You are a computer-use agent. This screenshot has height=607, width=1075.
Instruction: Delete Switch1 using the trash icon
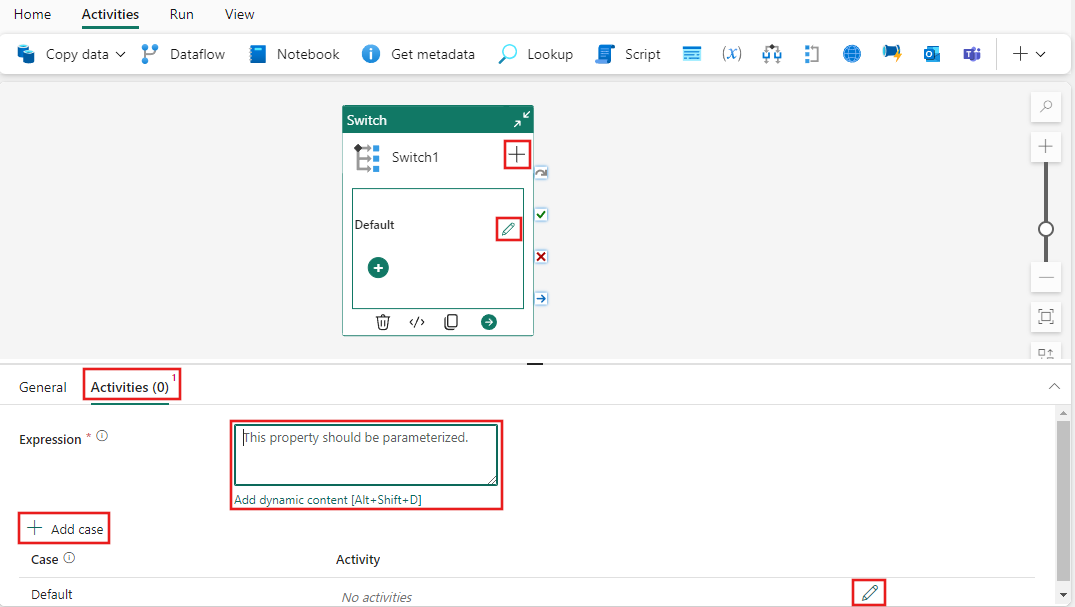click(x=383, y=321)
